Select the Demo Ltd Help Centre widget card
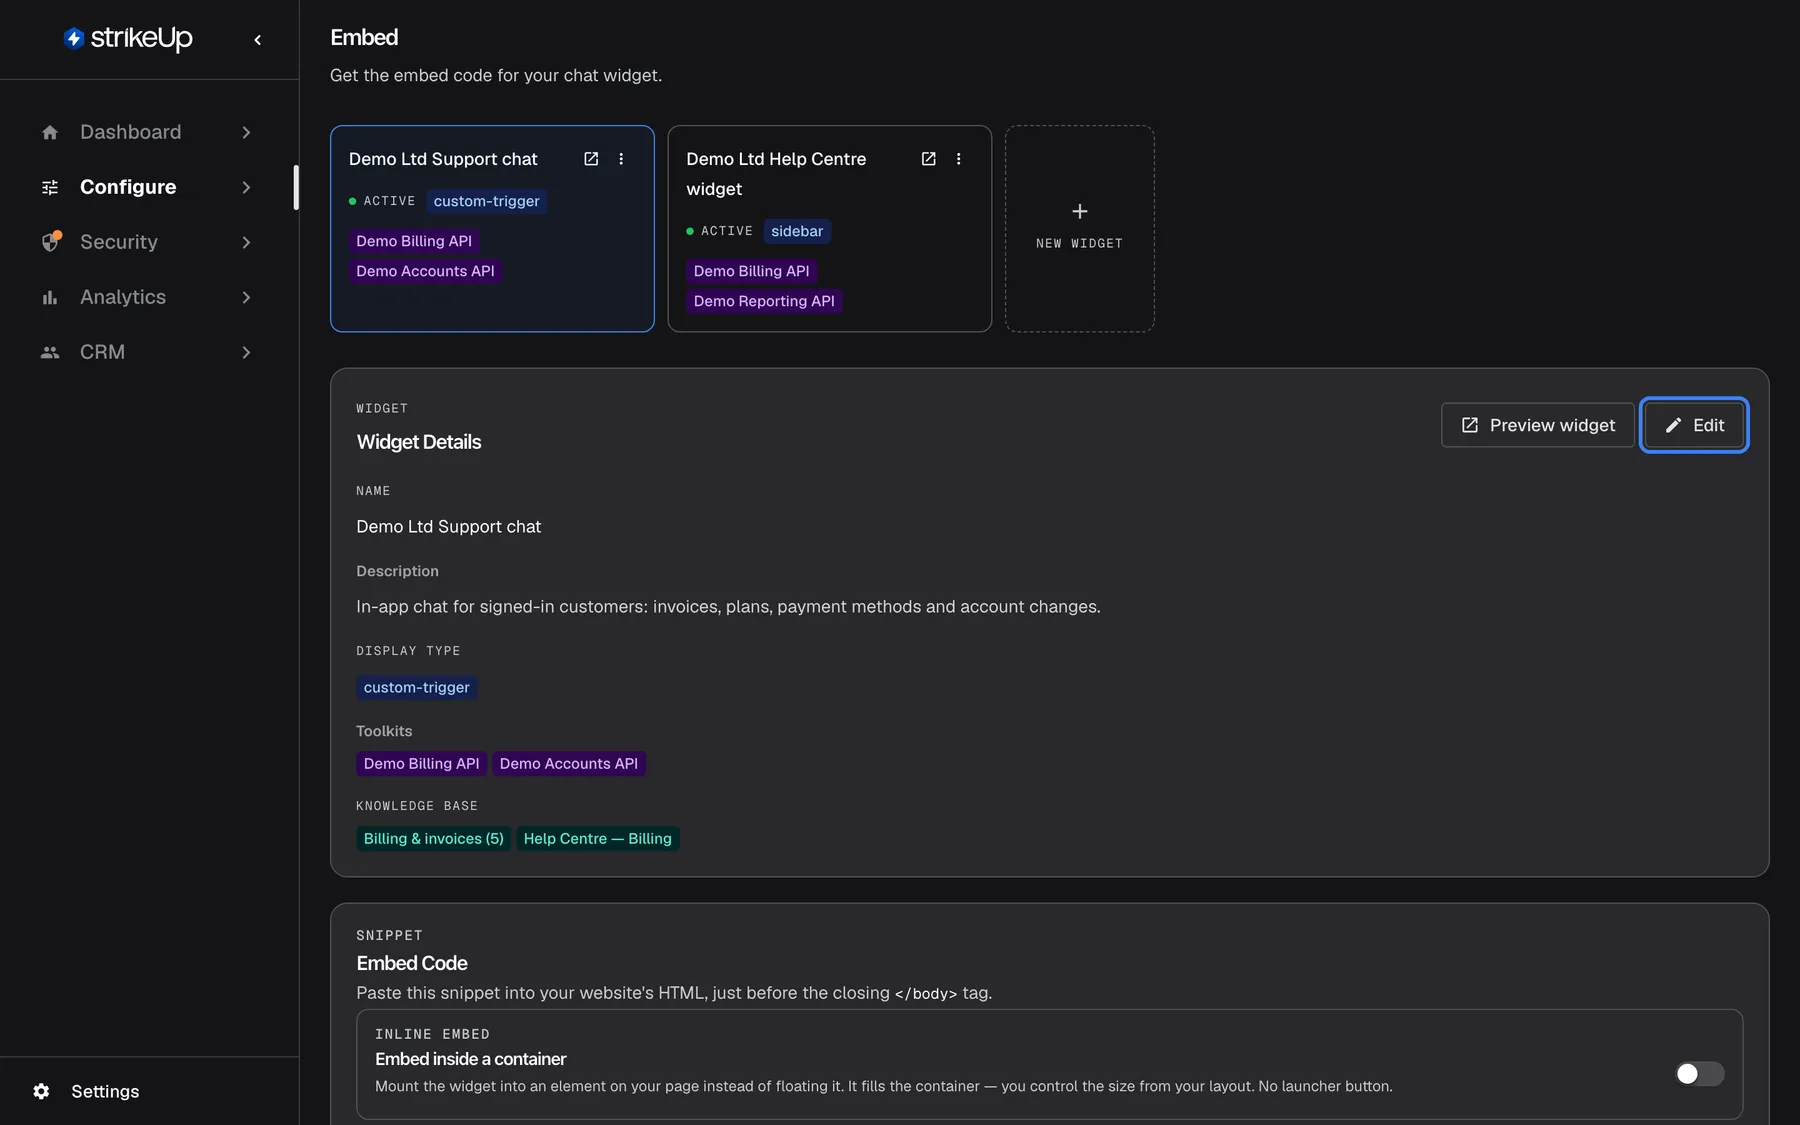This screenshot has width=1800, height=1125. [x=830, y=229]
